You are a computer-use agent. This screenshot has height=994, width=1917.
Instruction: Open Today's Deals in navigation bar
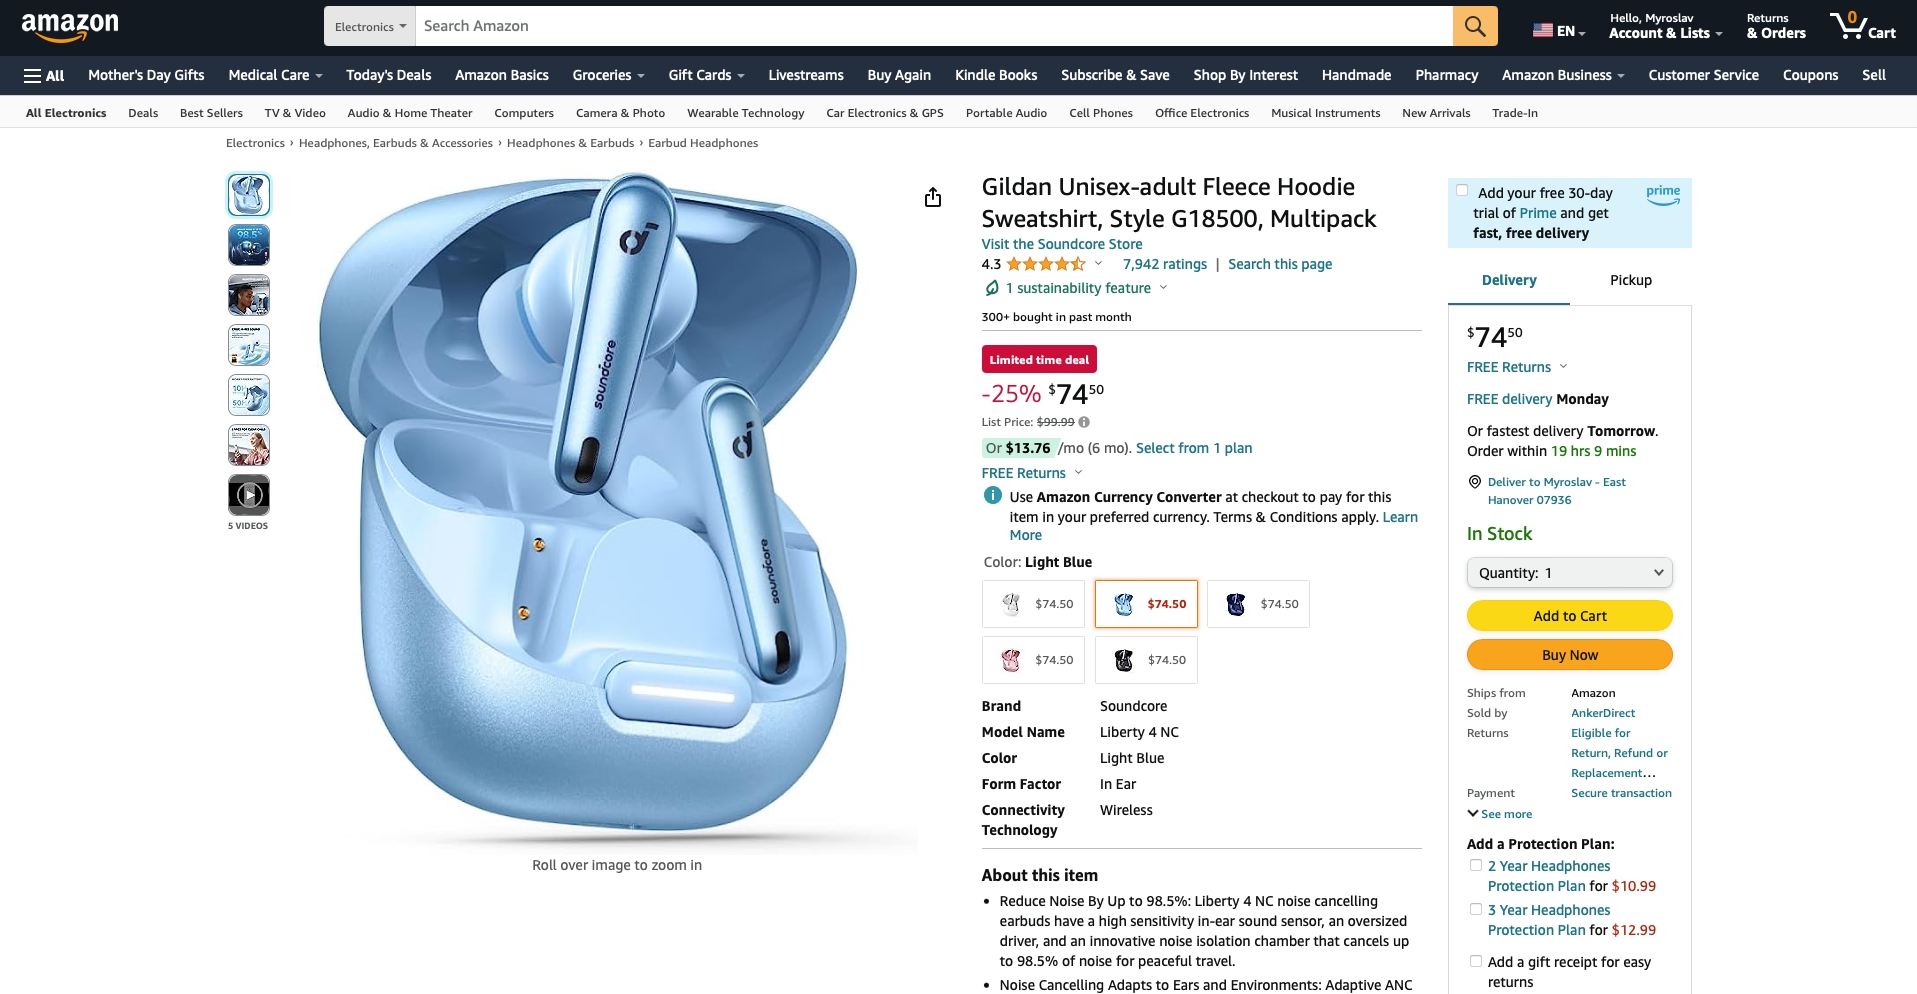click(x=388, y=75)
